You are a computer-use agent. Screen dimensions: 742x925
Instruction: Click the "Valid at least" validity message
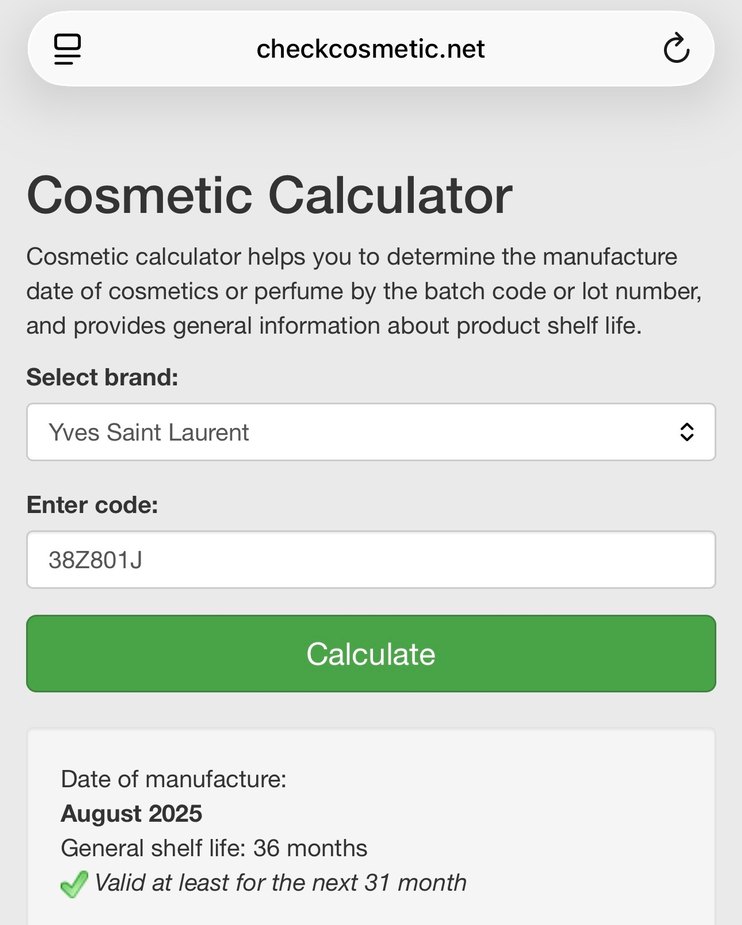pyautogui.click(x=280, y=883)
